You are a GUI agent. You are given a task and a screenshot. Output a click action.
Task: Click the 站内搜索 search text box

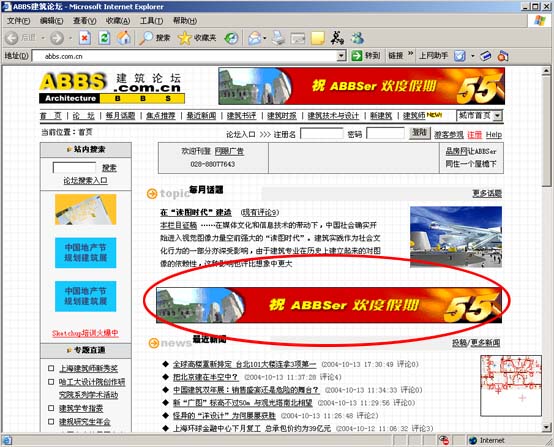pos(74,167)
